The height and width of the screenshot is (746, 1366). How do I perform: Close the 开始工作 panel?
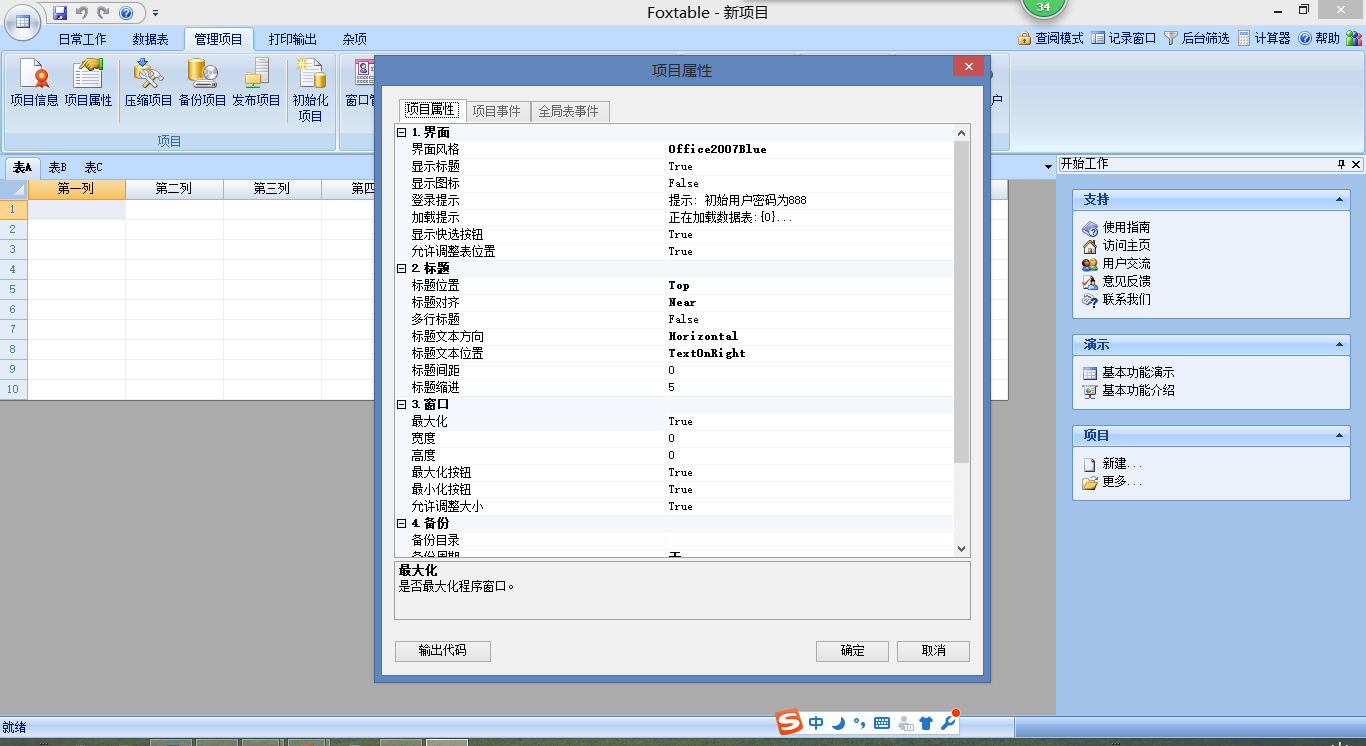click(x=1356, y=164)
